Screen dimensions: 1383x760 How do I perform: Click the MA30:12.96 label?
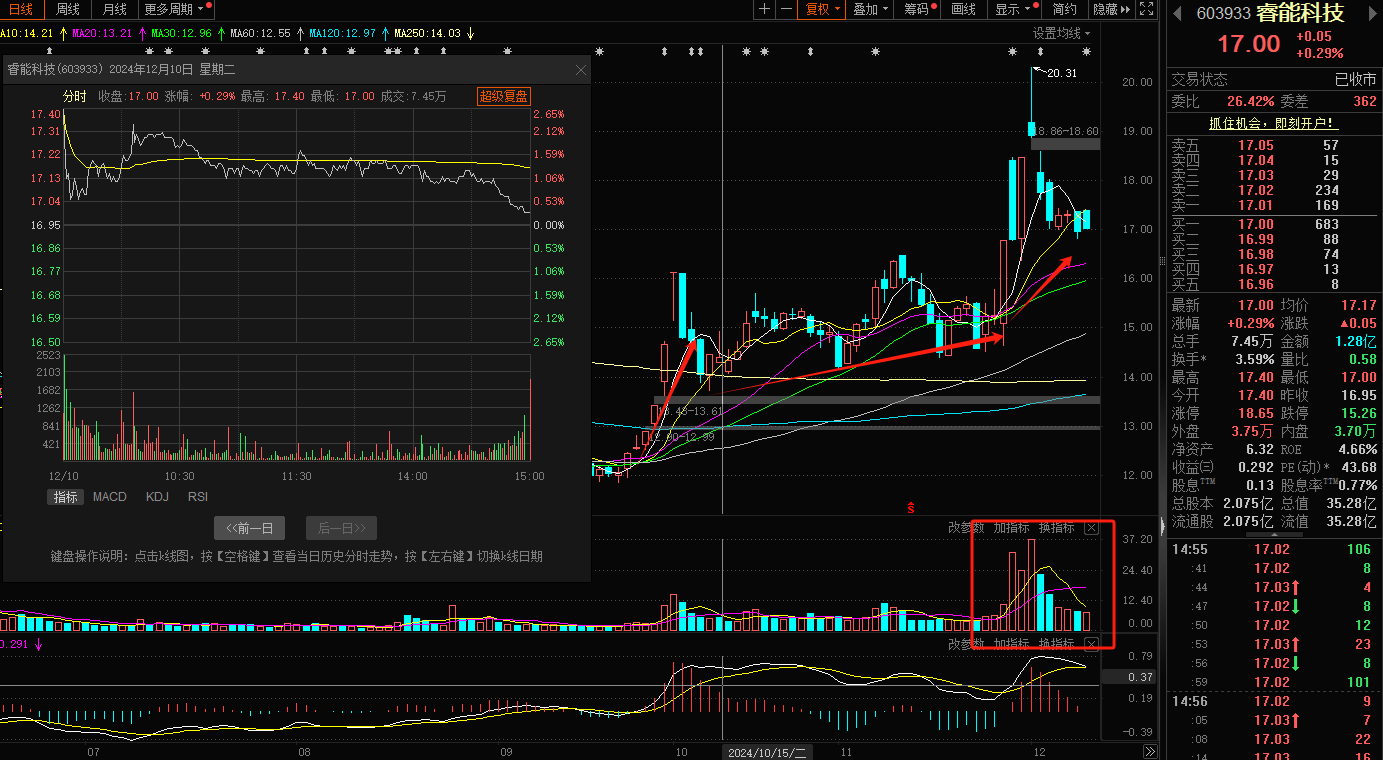(181, 33)
